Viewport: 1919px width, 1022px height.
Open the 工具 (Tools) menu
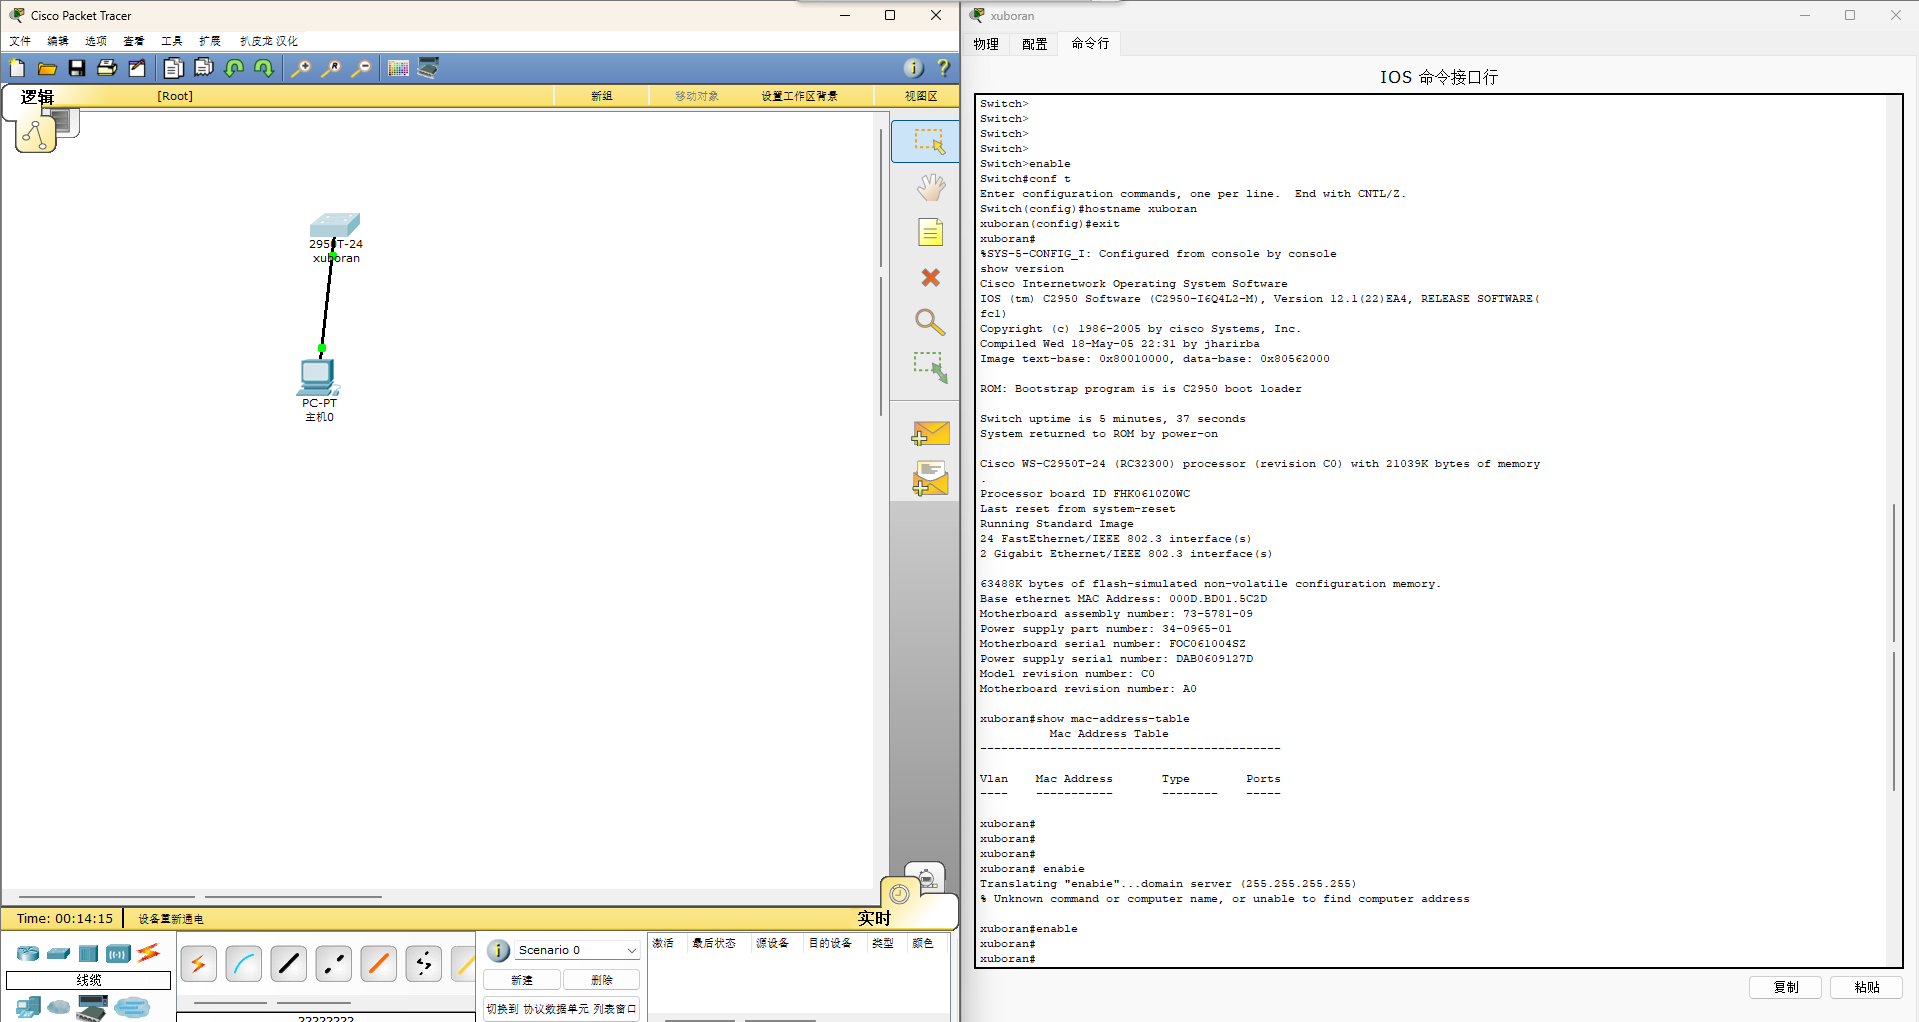click(x=172, y=41)
